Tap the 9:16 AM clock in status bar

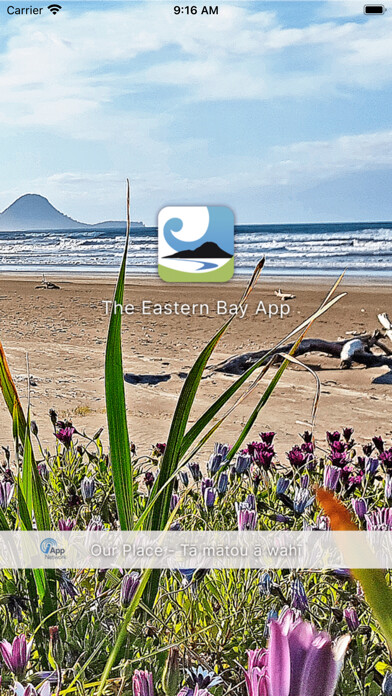(x=196, y=10)
